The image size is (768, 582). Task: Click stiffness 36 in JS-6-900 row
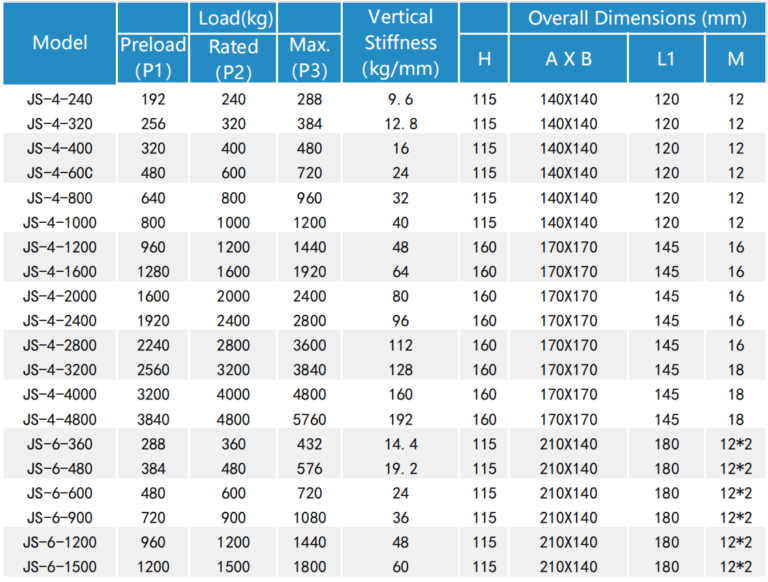pyautogui.click(x=400, y=518)
